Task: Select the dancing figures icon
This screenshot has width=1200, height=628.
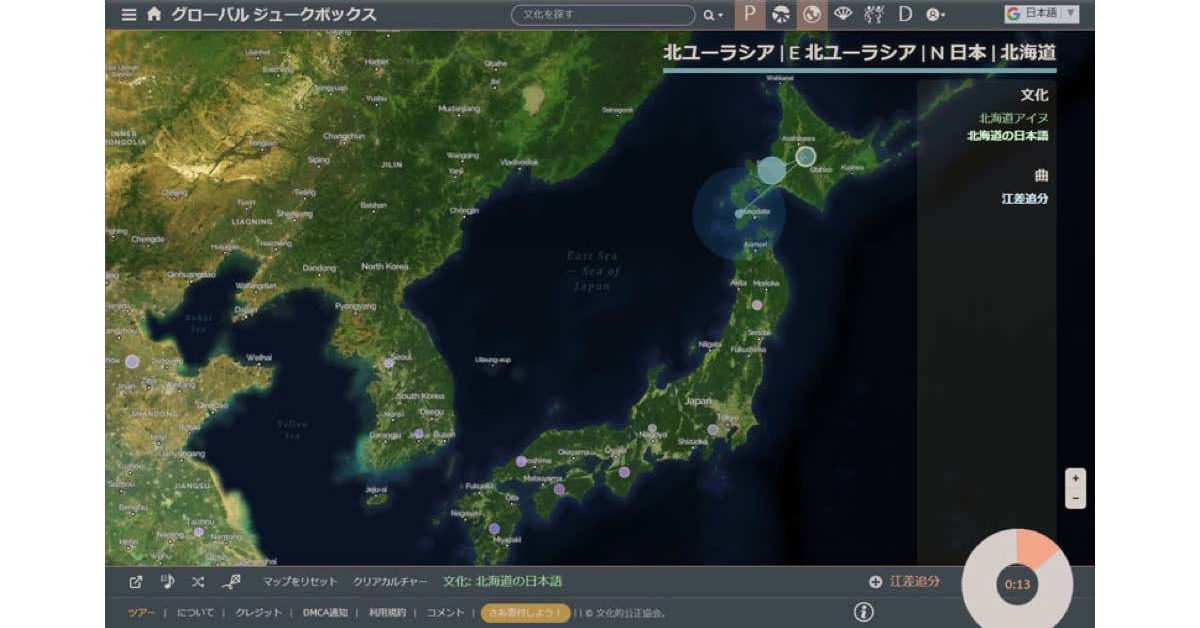Action: (873, 14)
